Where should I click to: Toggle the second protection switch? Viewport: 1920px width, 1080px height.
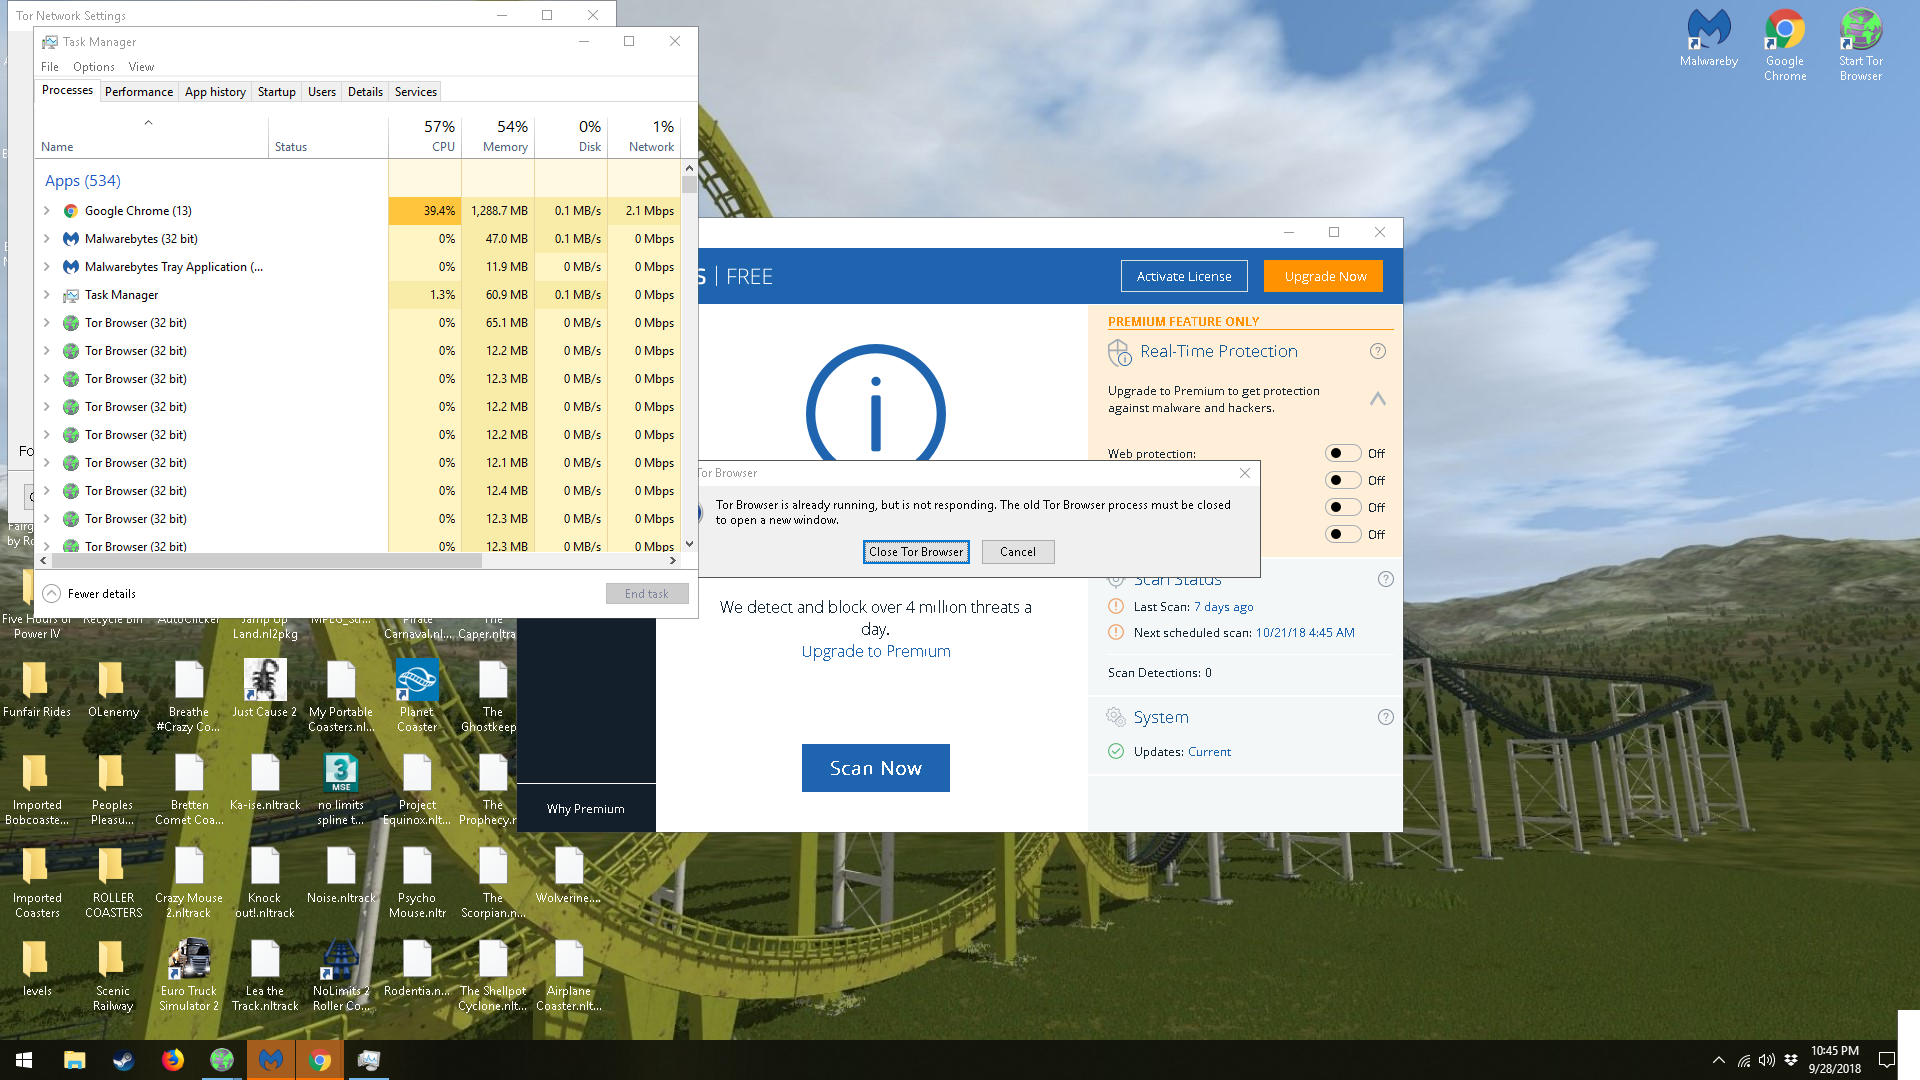[1342, 481]
